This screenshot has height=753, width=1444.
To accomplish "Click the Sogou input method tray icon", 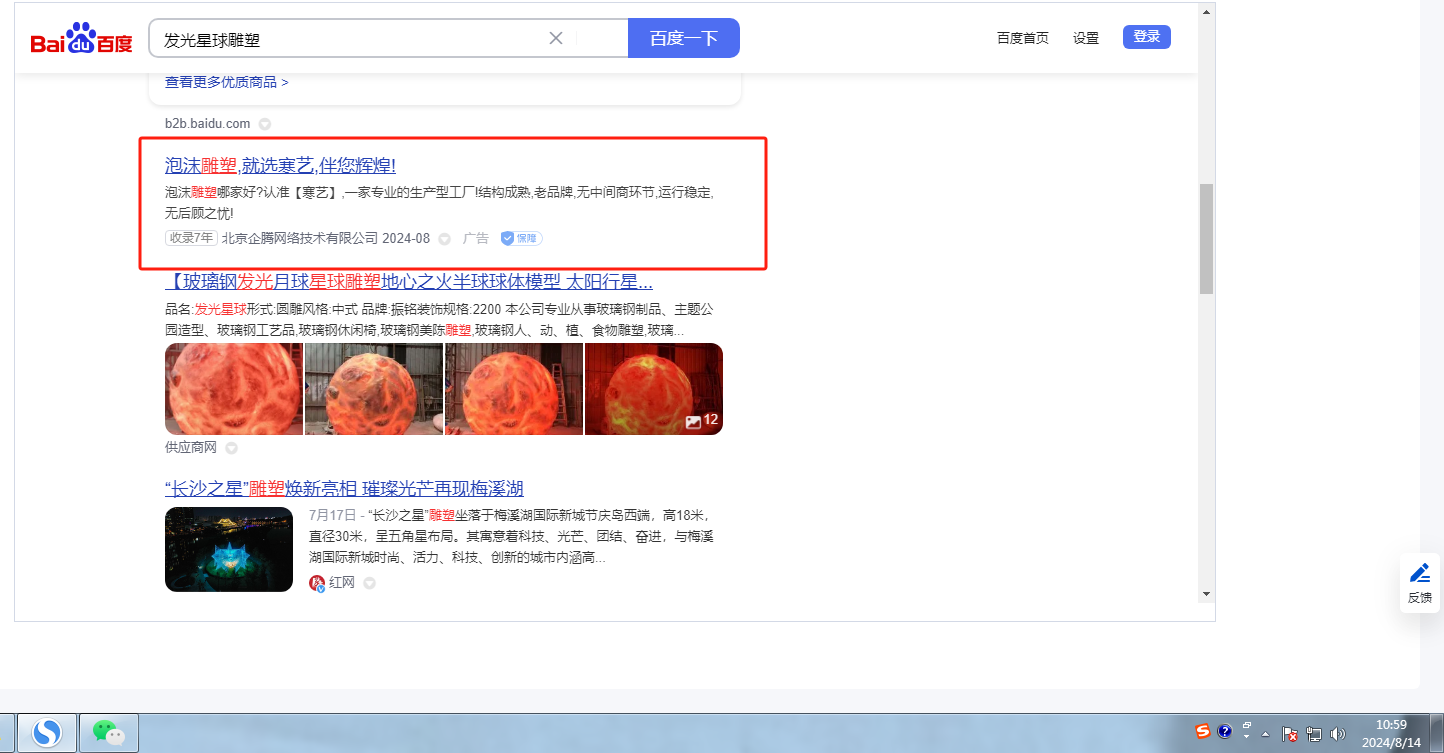I will pyautogui.click(x=1204, y=732).
